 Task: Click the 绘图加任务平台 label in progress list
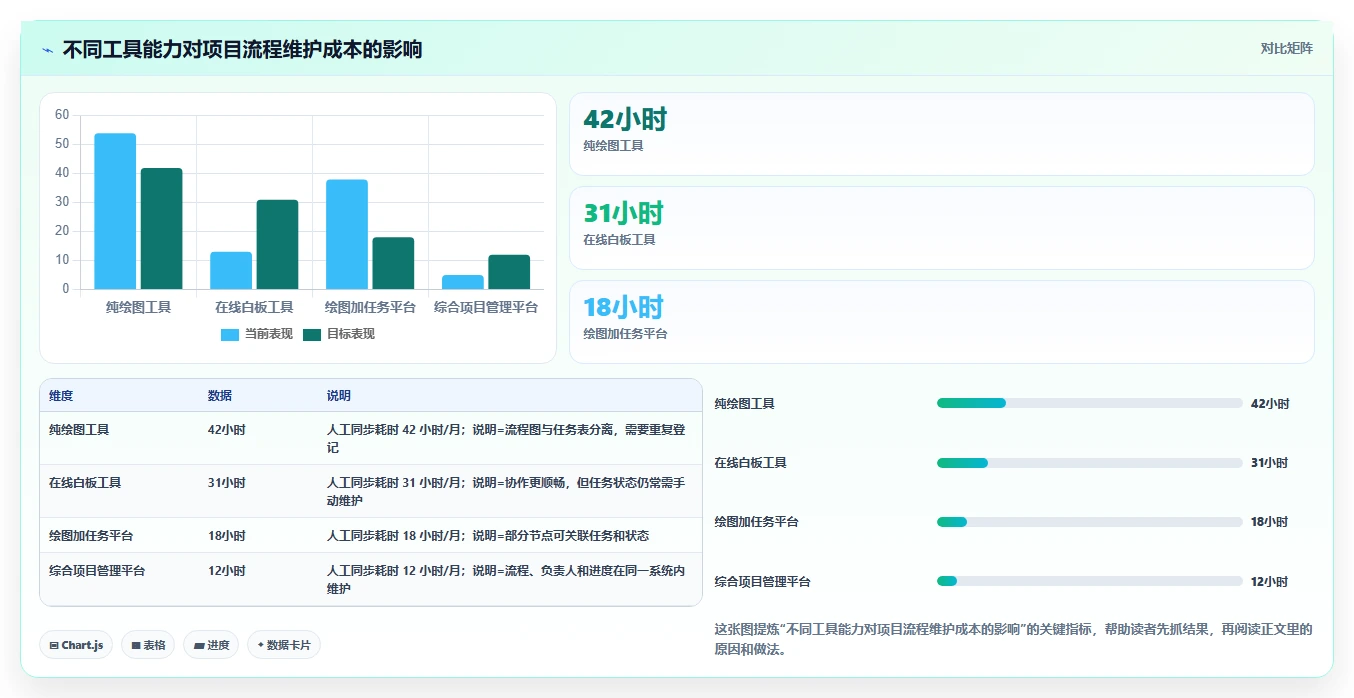coord(756,522)
